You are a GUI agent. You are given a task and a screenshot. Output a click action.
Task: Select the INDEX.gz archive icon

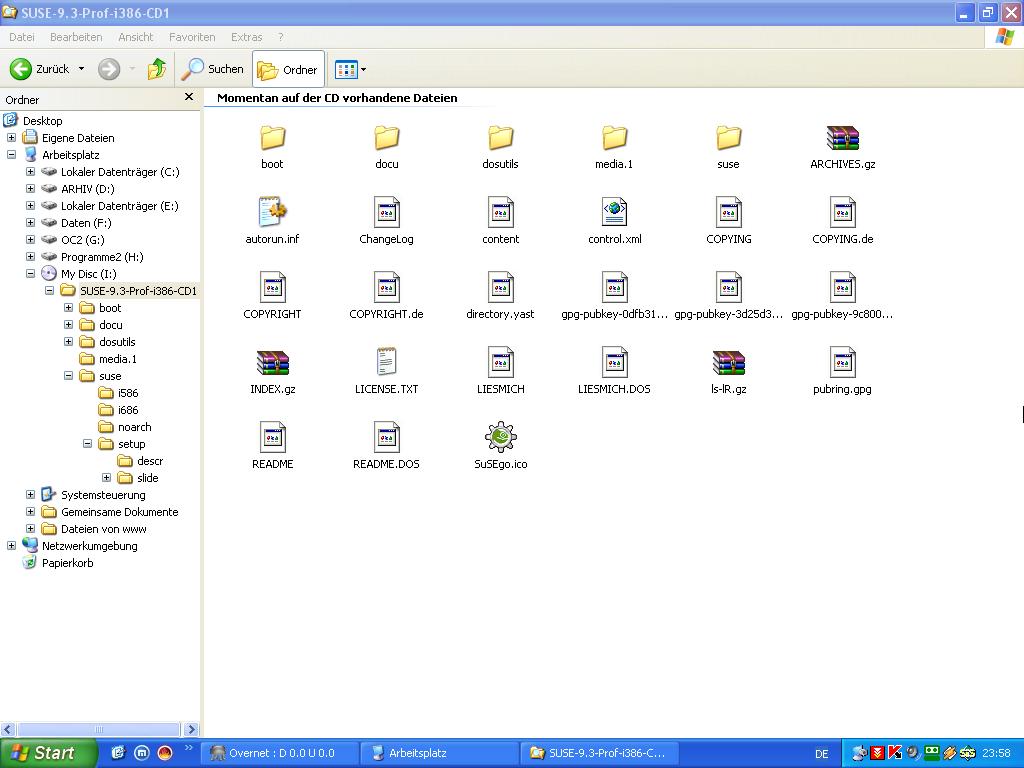[272, 362]
